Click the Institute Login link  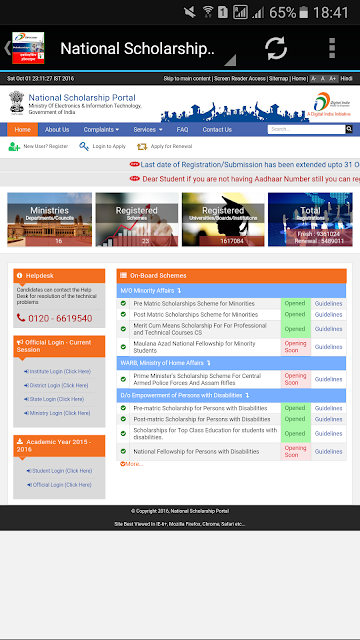click(x=57, y=371)
